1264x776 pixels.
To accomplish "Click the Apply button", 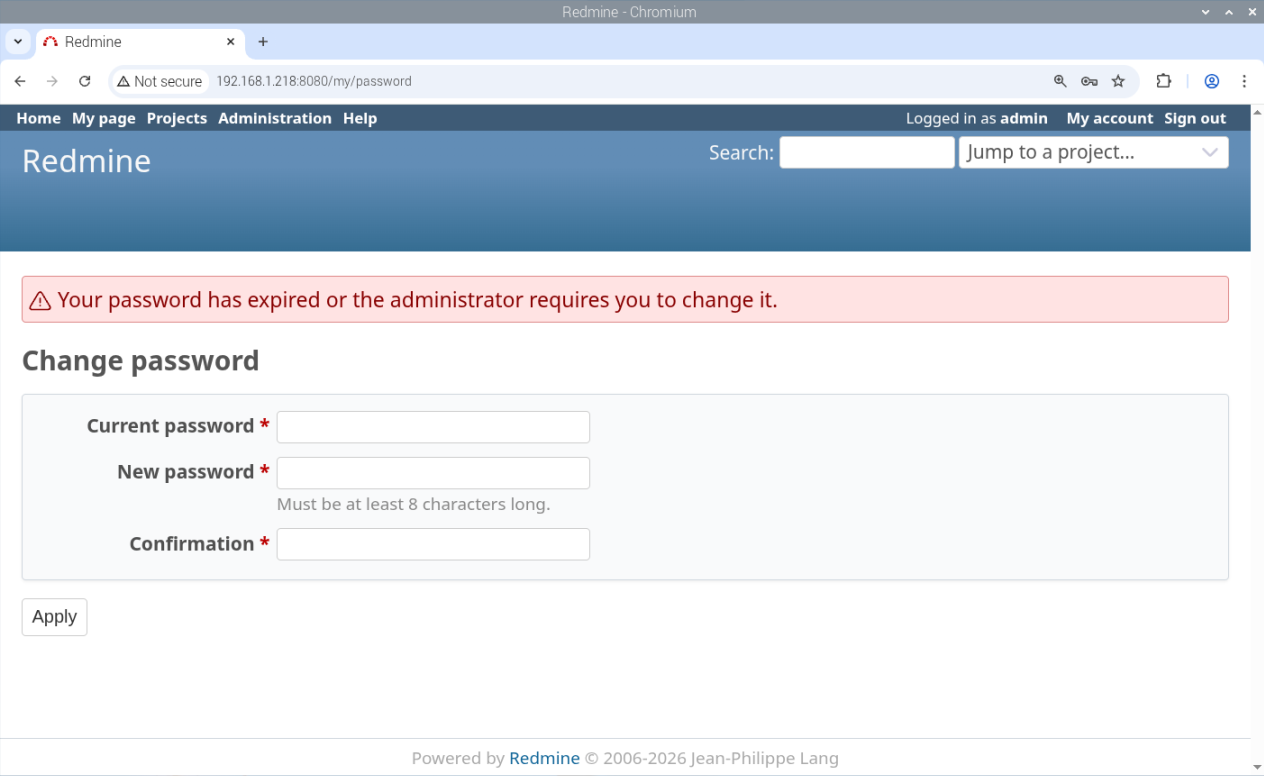I will click(53, 616).
